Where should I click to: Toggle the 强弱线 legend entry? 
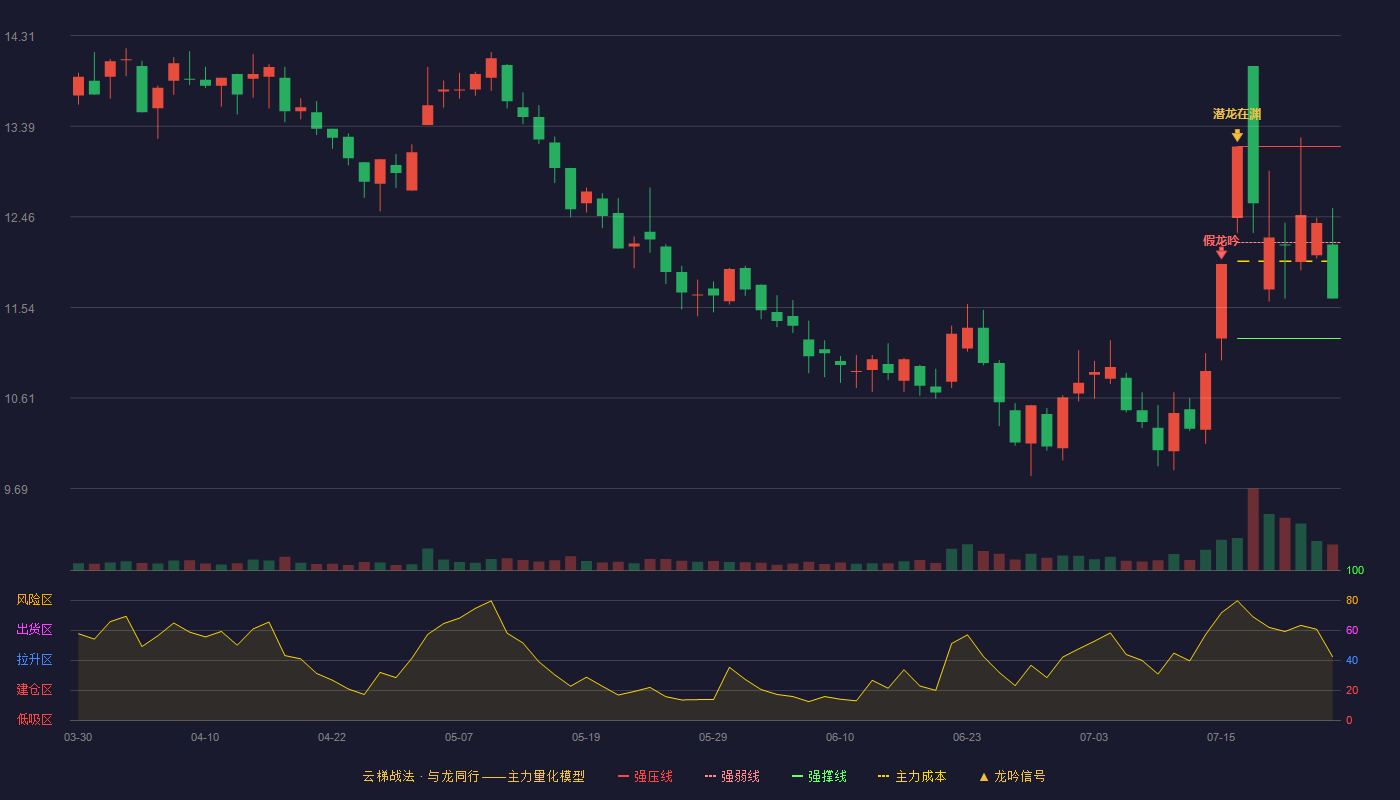coord(732,776)
